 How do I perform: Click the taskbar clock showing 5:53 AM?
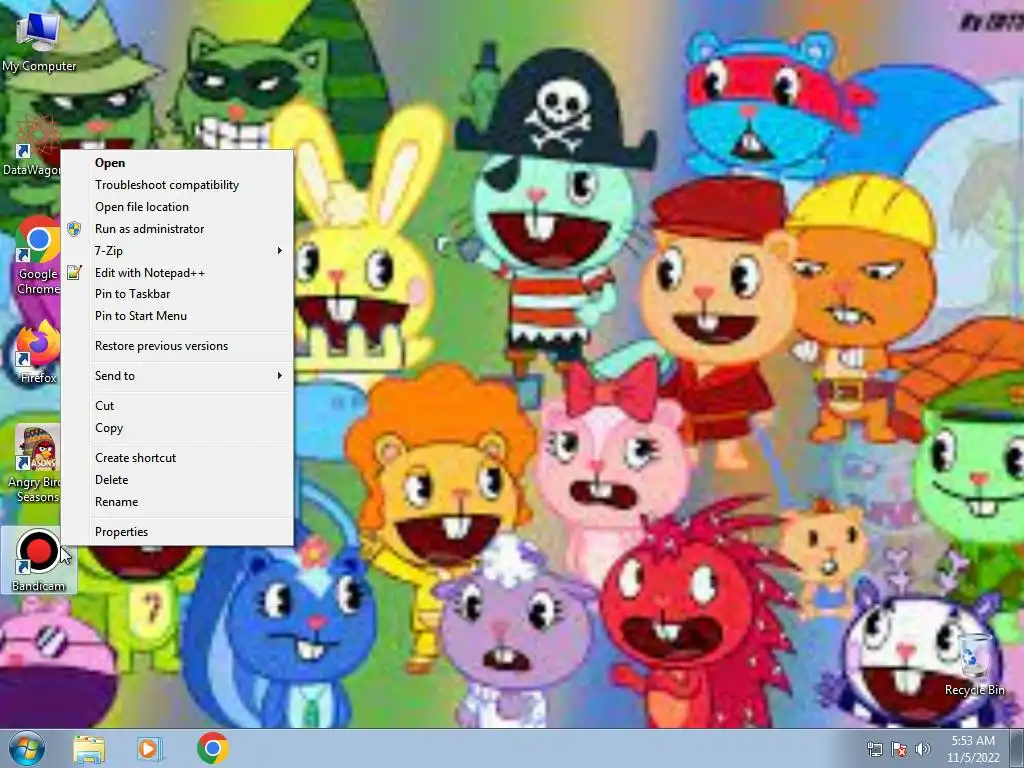tap(973, 749)
